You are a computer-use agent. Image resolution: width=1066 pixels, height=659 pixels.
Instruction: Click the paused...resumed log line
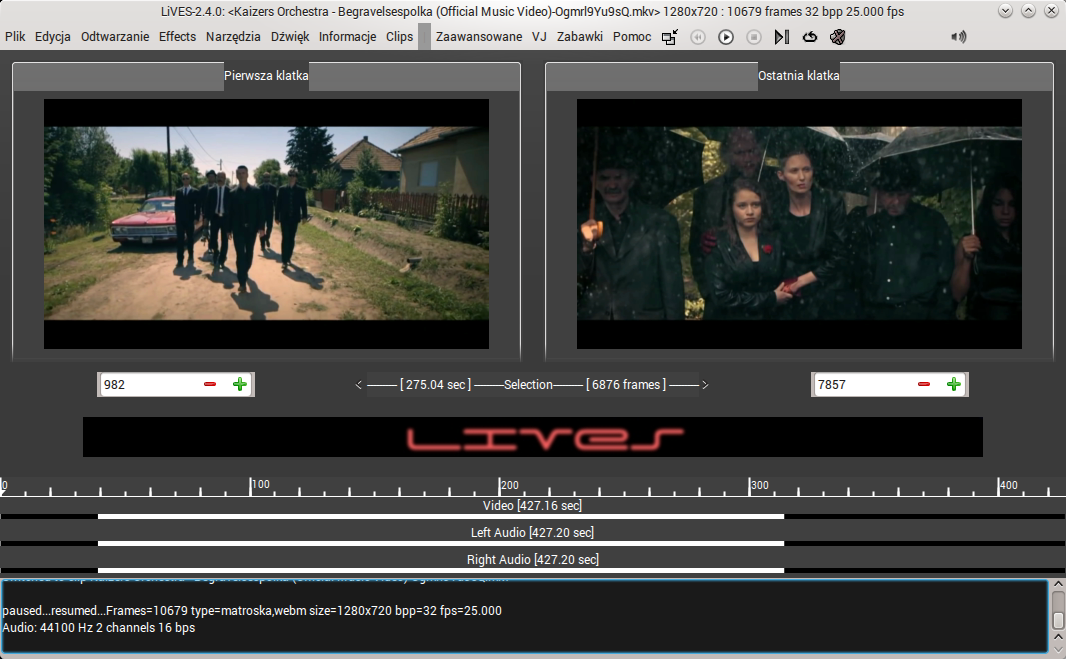(x=252, y=611)
